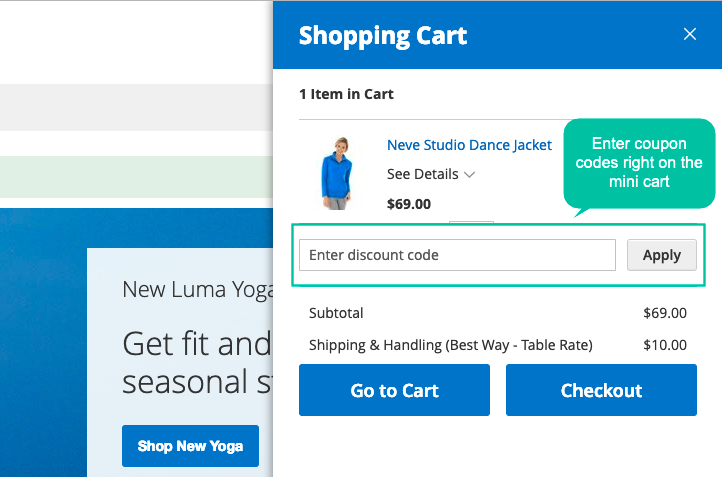722x477 pixels.
Task: Click Shipping & Handling Best Way line
Action: 450,345
